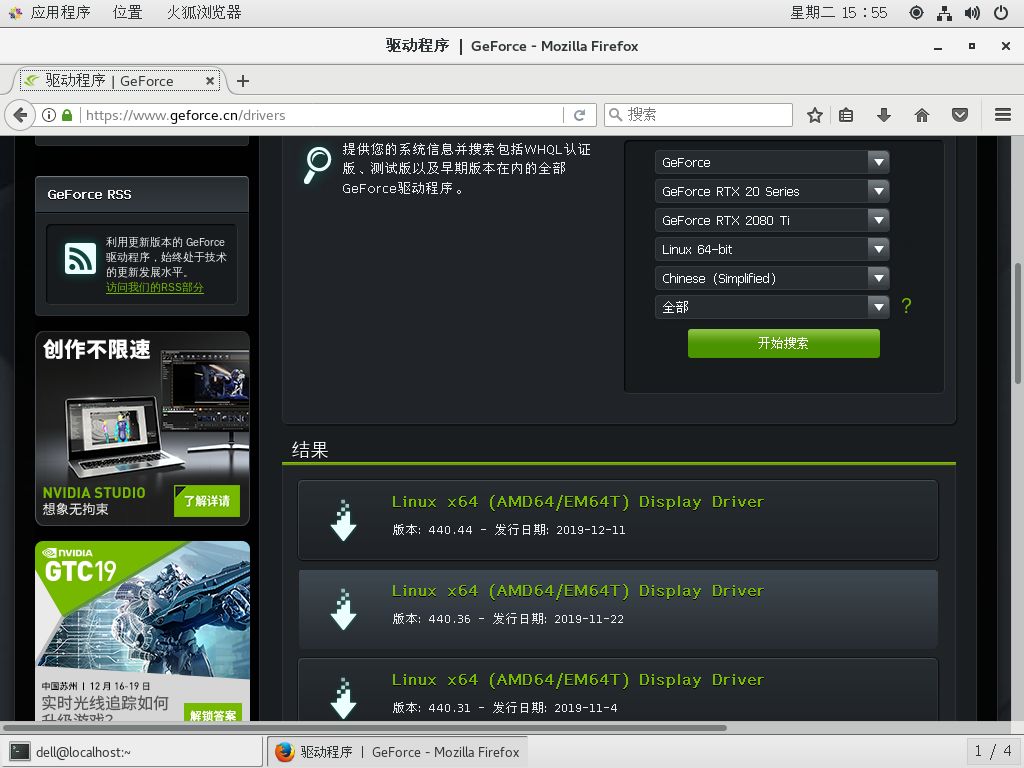Click the 解锁答案 button on GTC19 ad
The height and width of the screenshot is (768, 1024).
pos(213,713)
